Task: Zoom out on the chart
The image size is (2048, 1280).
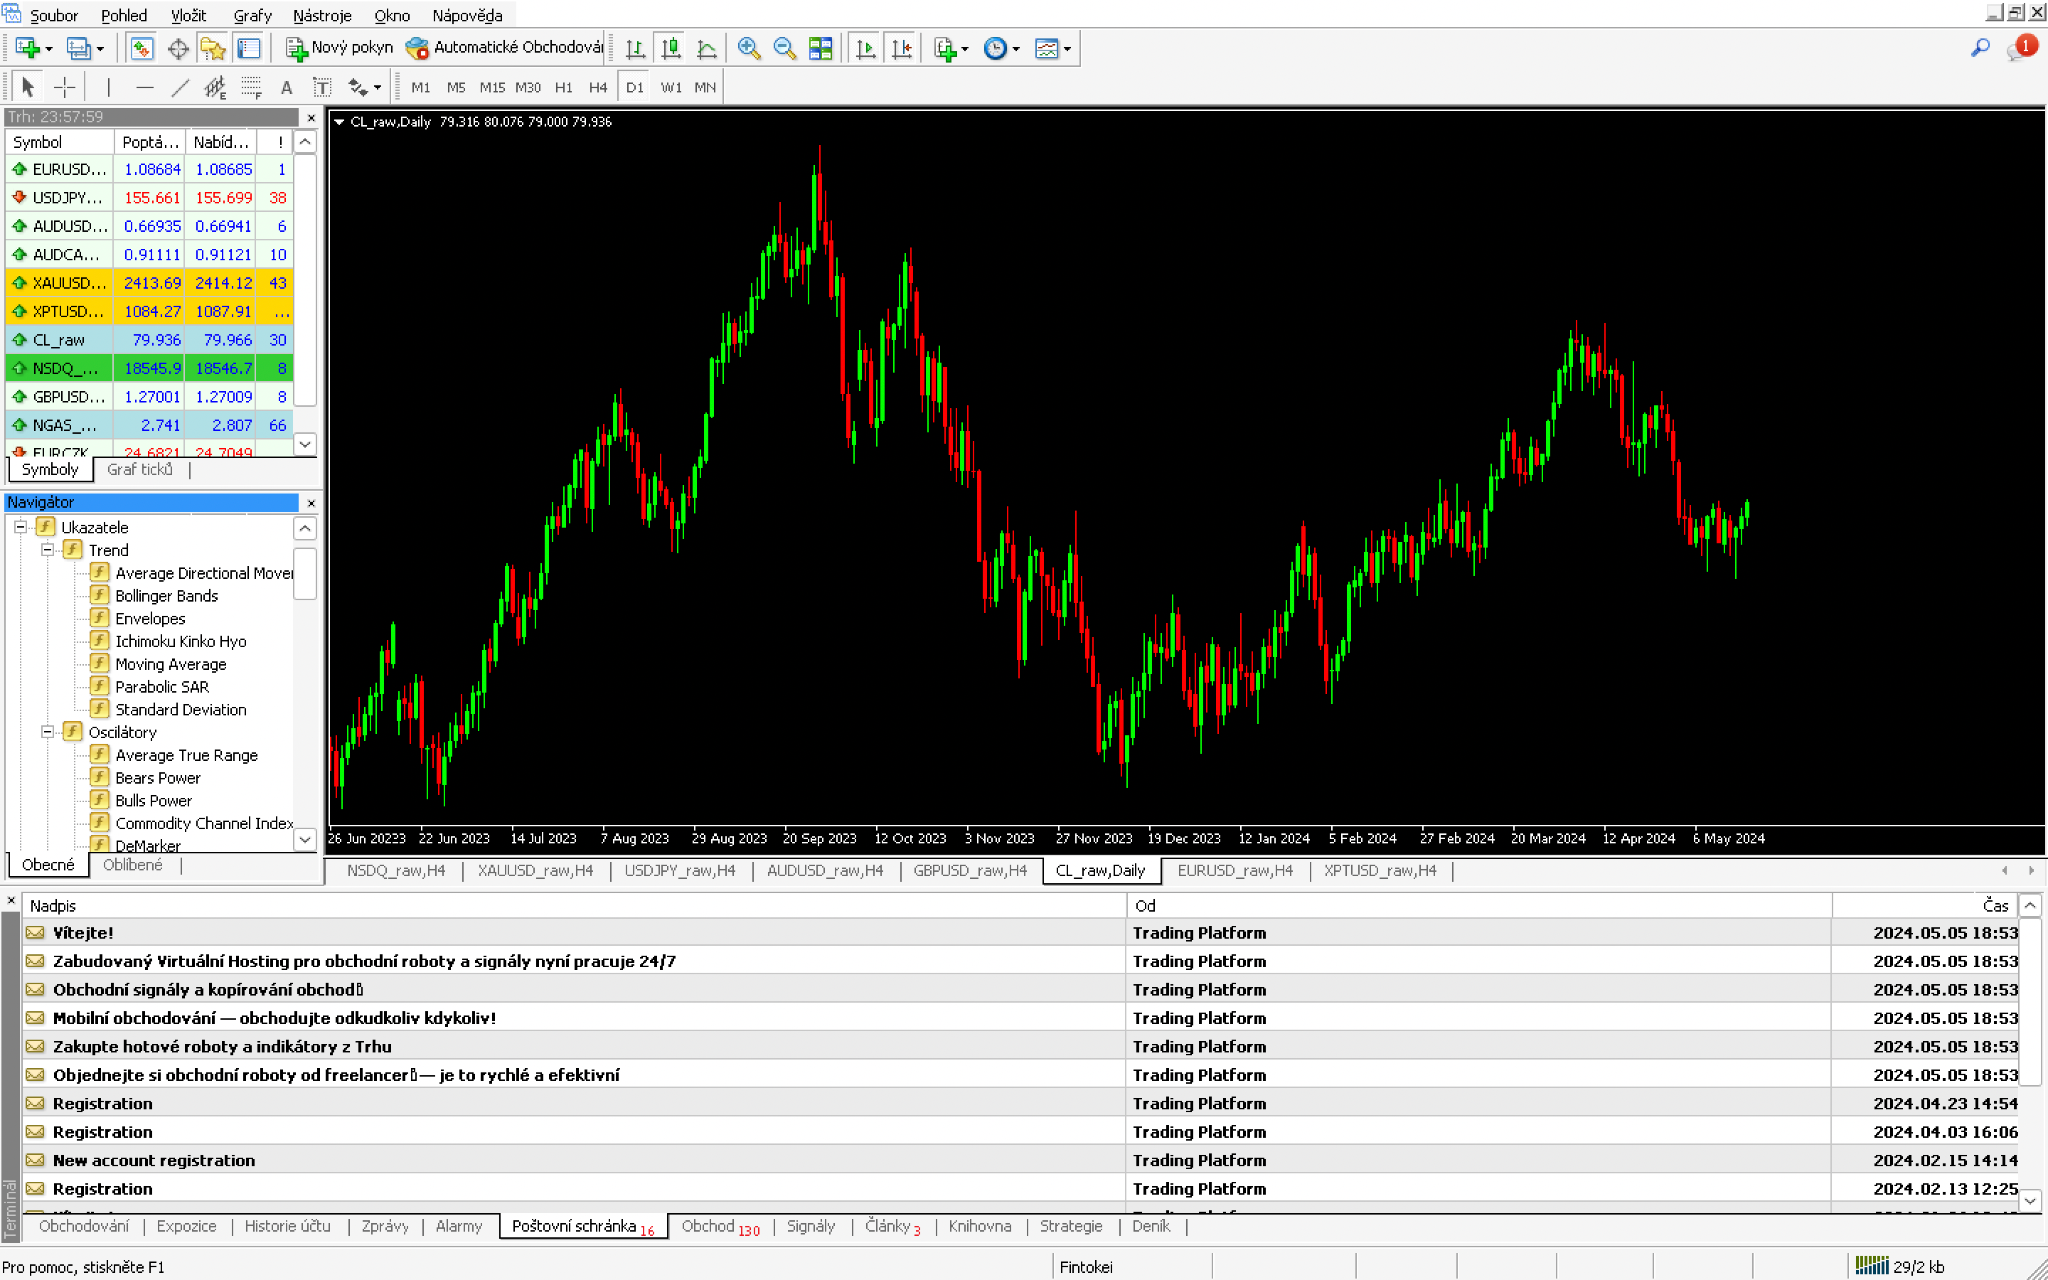Action: tap(784, 48)
